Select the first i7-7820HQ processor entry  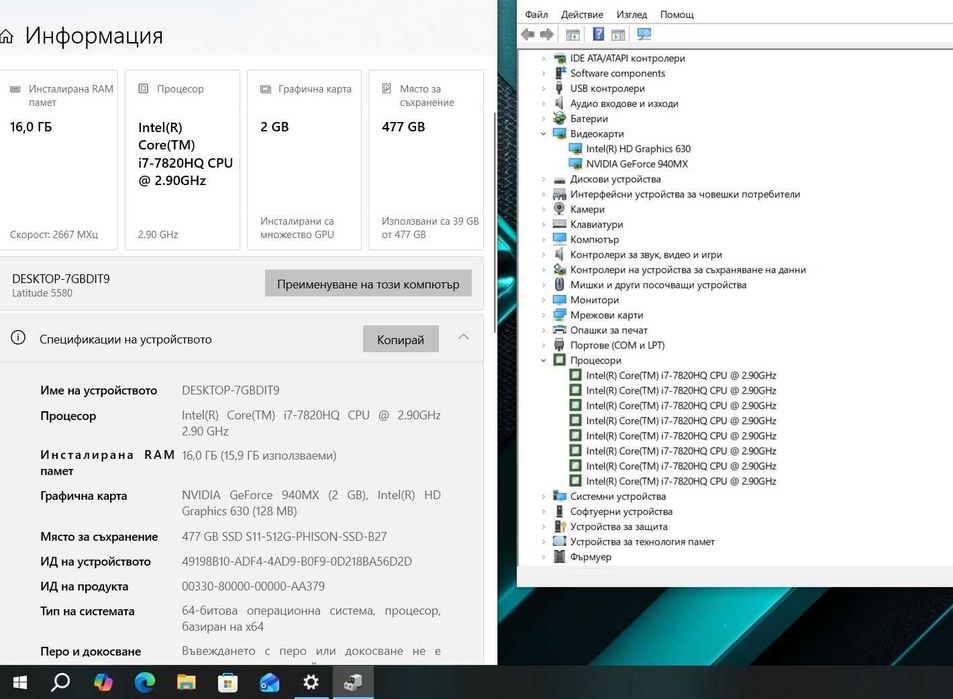coord(681,376)
